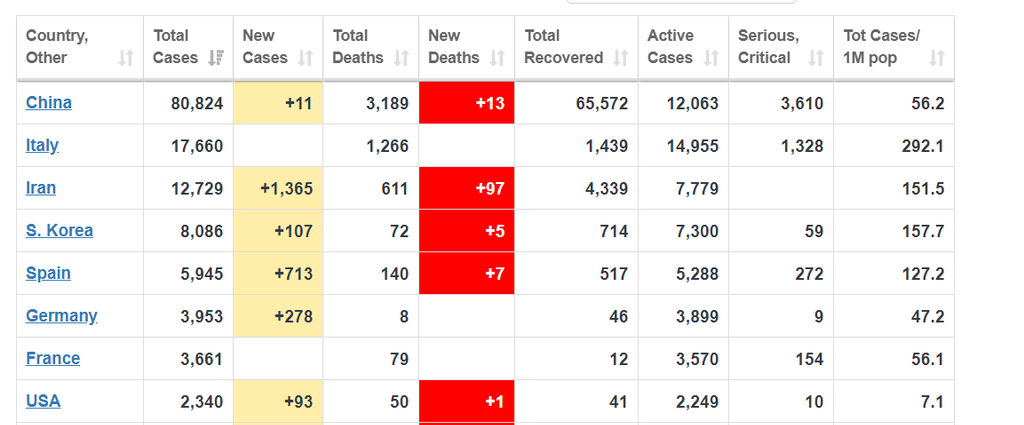The height and width of the screenshot is (425, 1024).
Task: Click Iran total deaths 611
Action: click(x=394, y=189)
